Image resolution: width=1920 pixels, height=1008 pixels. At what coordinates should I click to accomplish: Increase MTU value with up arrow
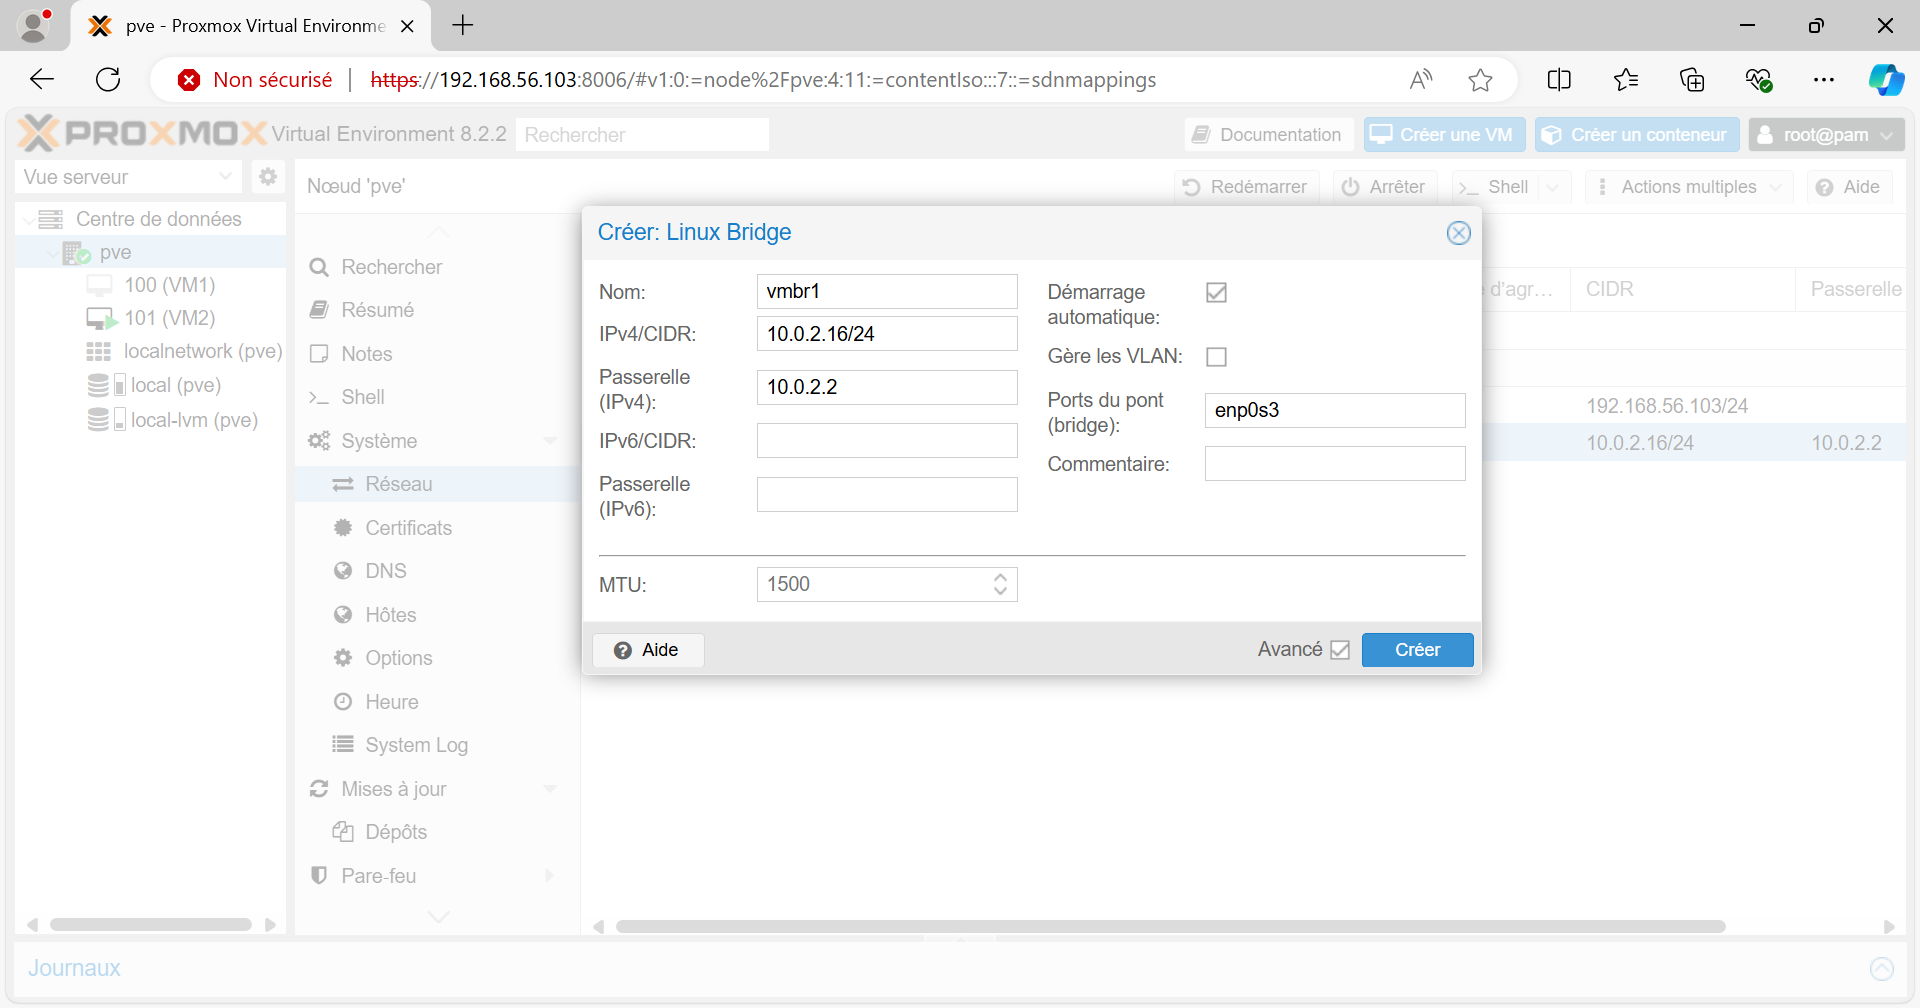(1000, 577)
